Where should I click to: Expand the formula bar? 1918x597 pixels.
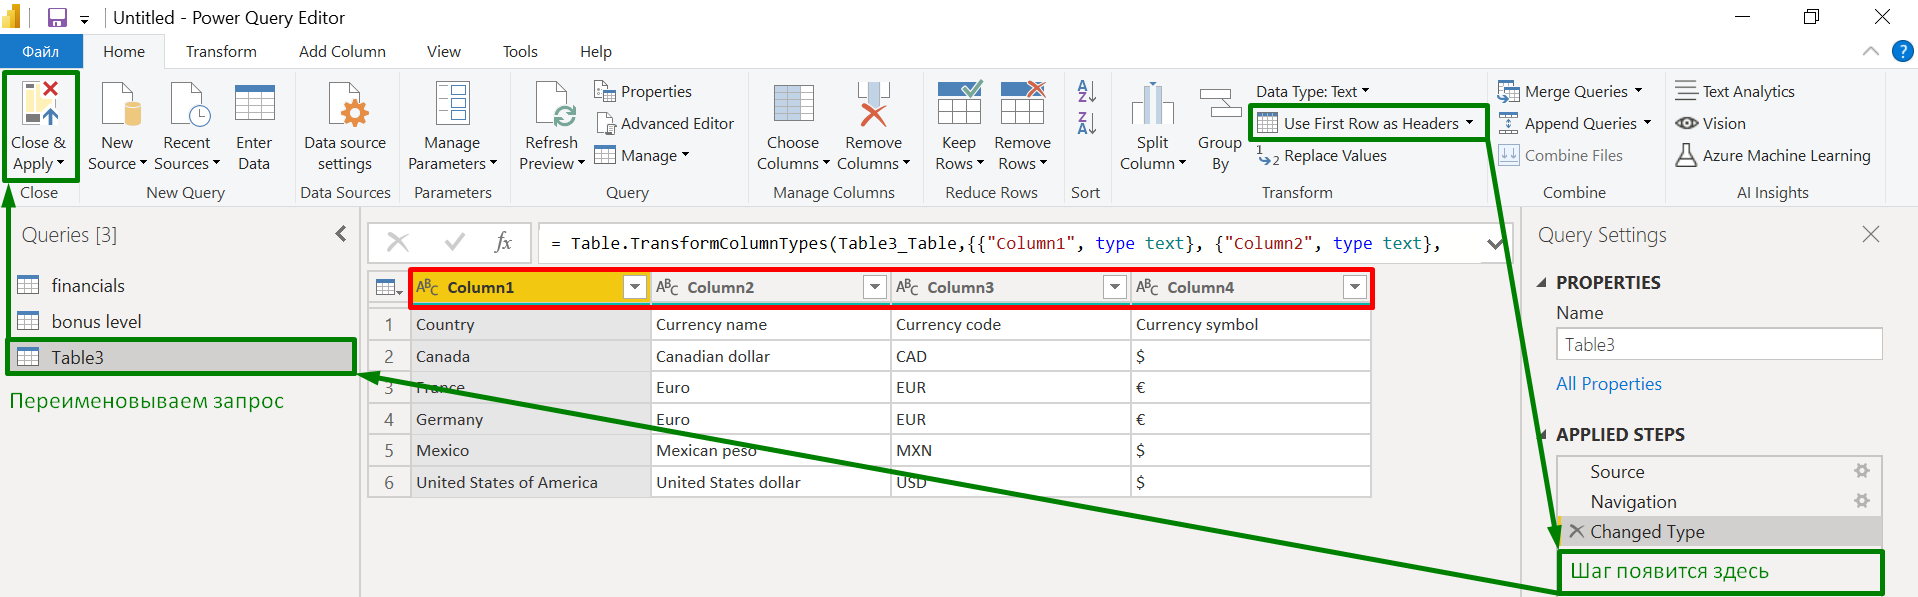pyautogui.click(x=1495, y=243)
